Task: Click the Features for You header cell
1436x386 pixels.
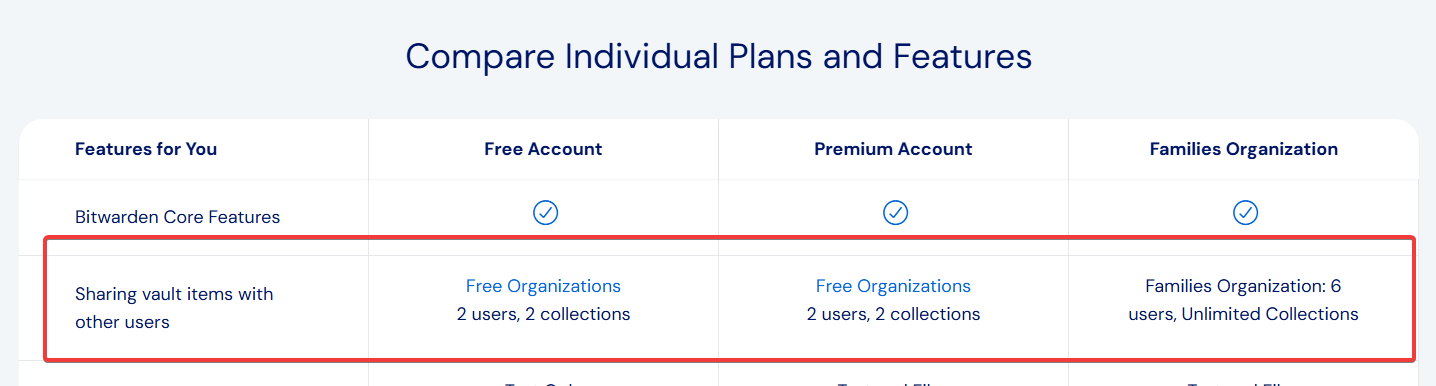Action: point(146,149)
